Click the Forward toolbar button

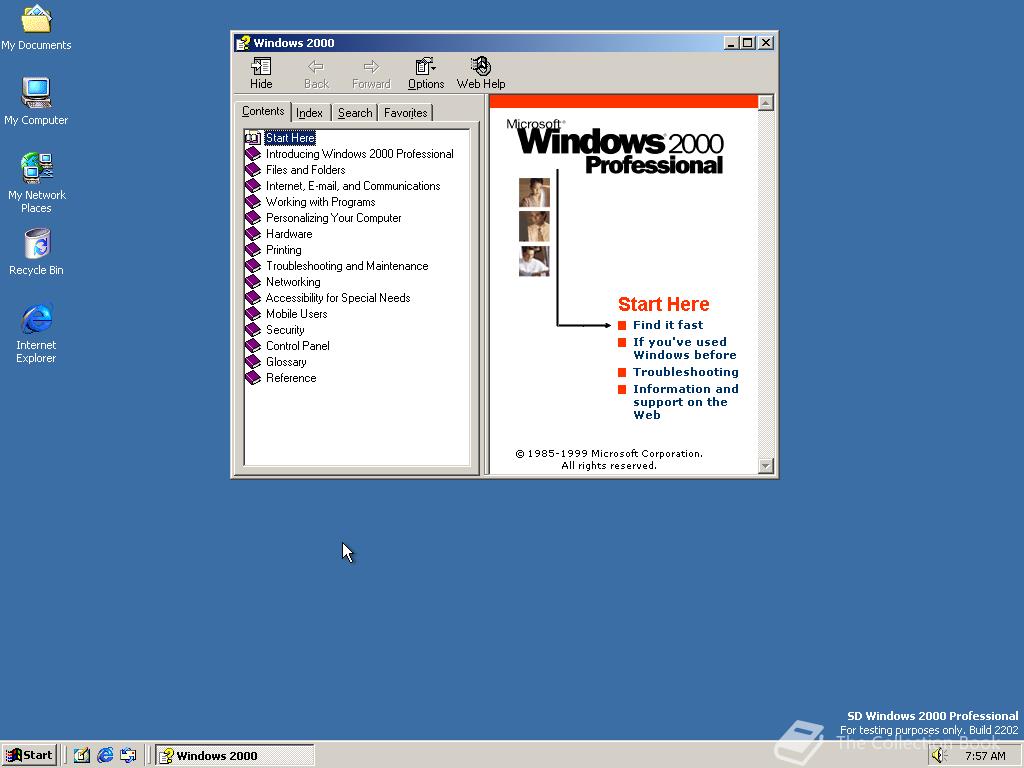[x=371, y=73]
